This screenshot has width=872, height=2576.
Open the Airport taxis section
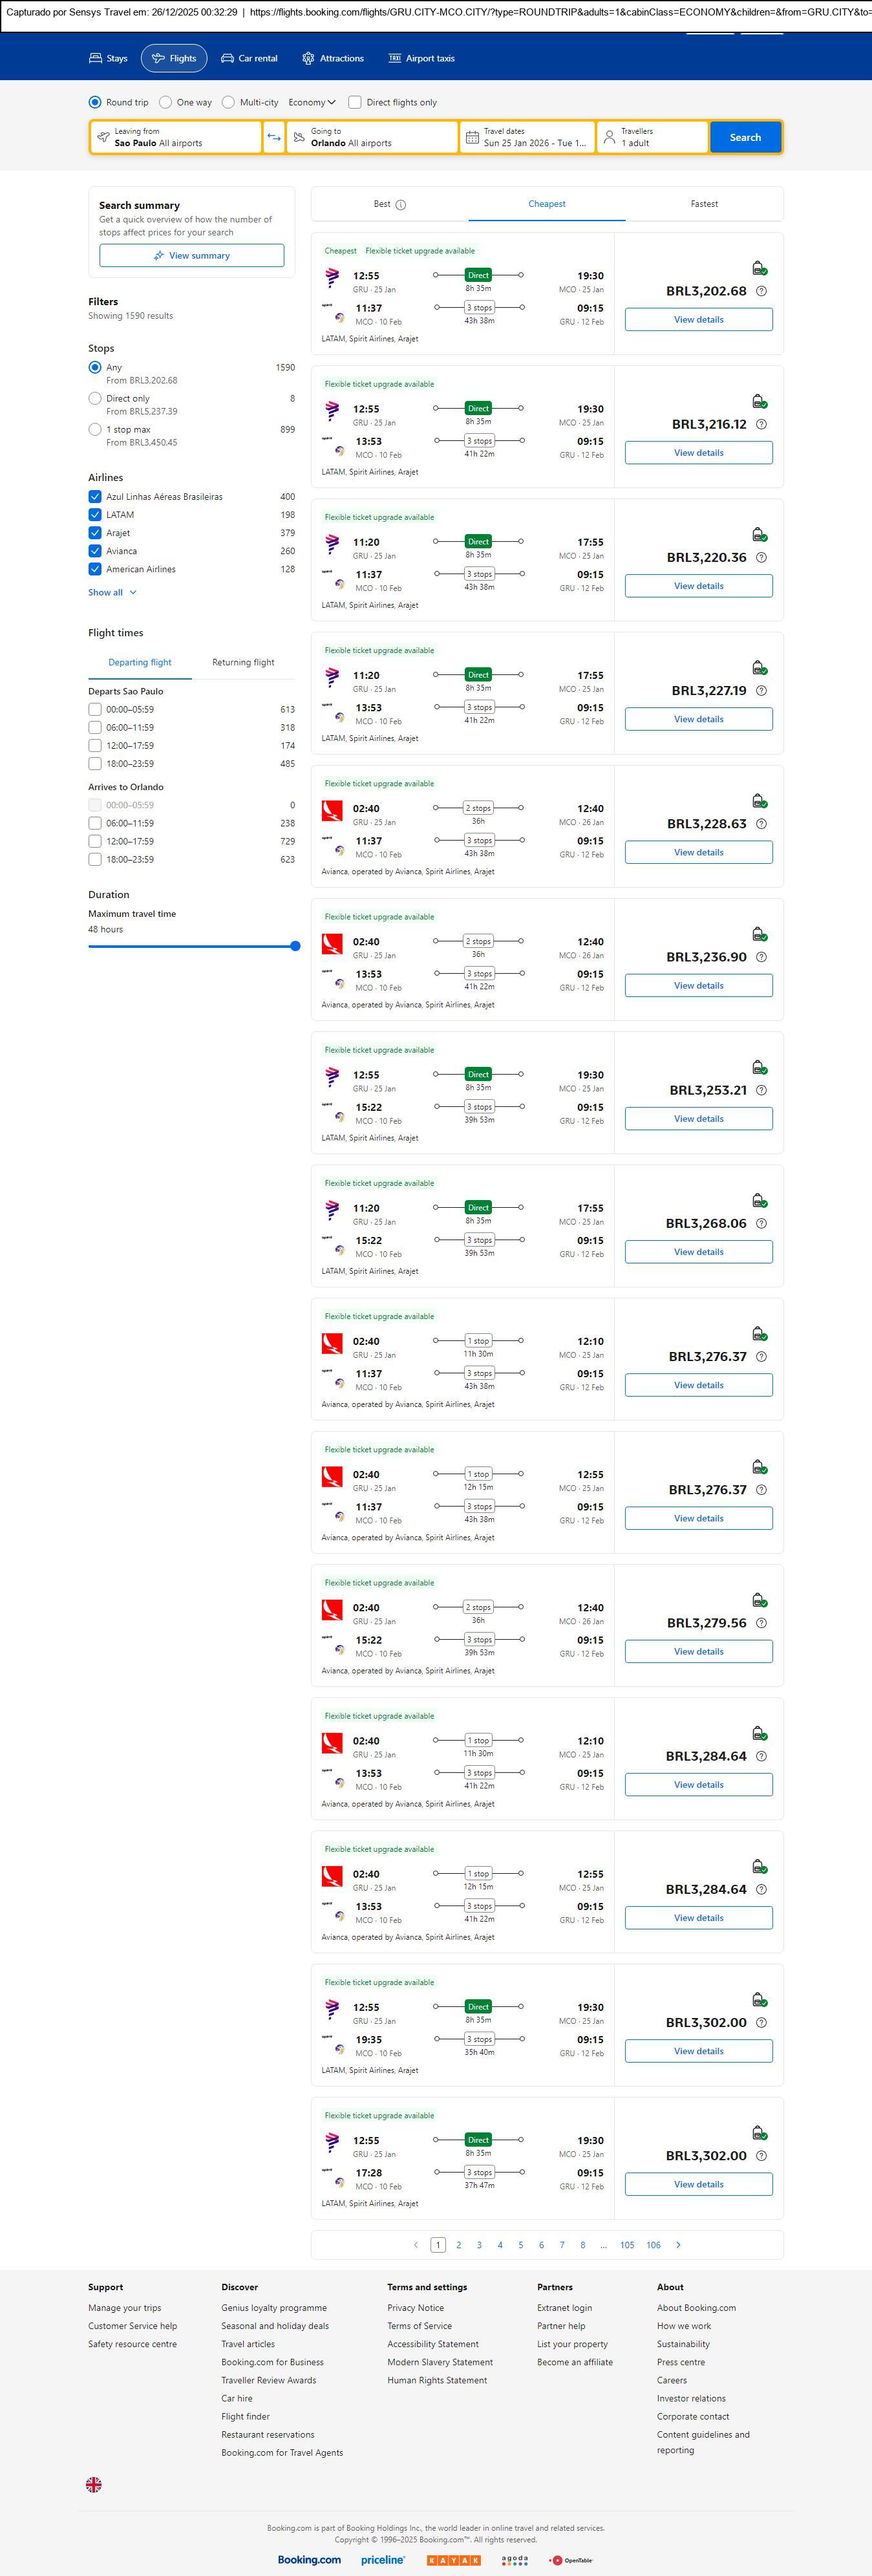[421, 58]
